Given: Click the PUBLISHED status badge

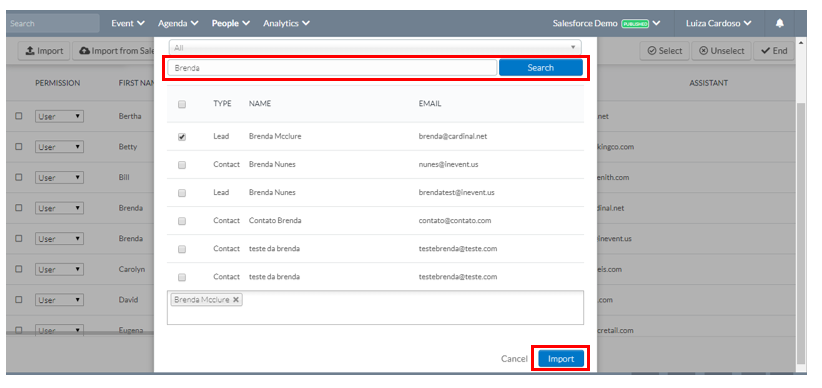Looking at the screenshot, I should coord(635,24).
